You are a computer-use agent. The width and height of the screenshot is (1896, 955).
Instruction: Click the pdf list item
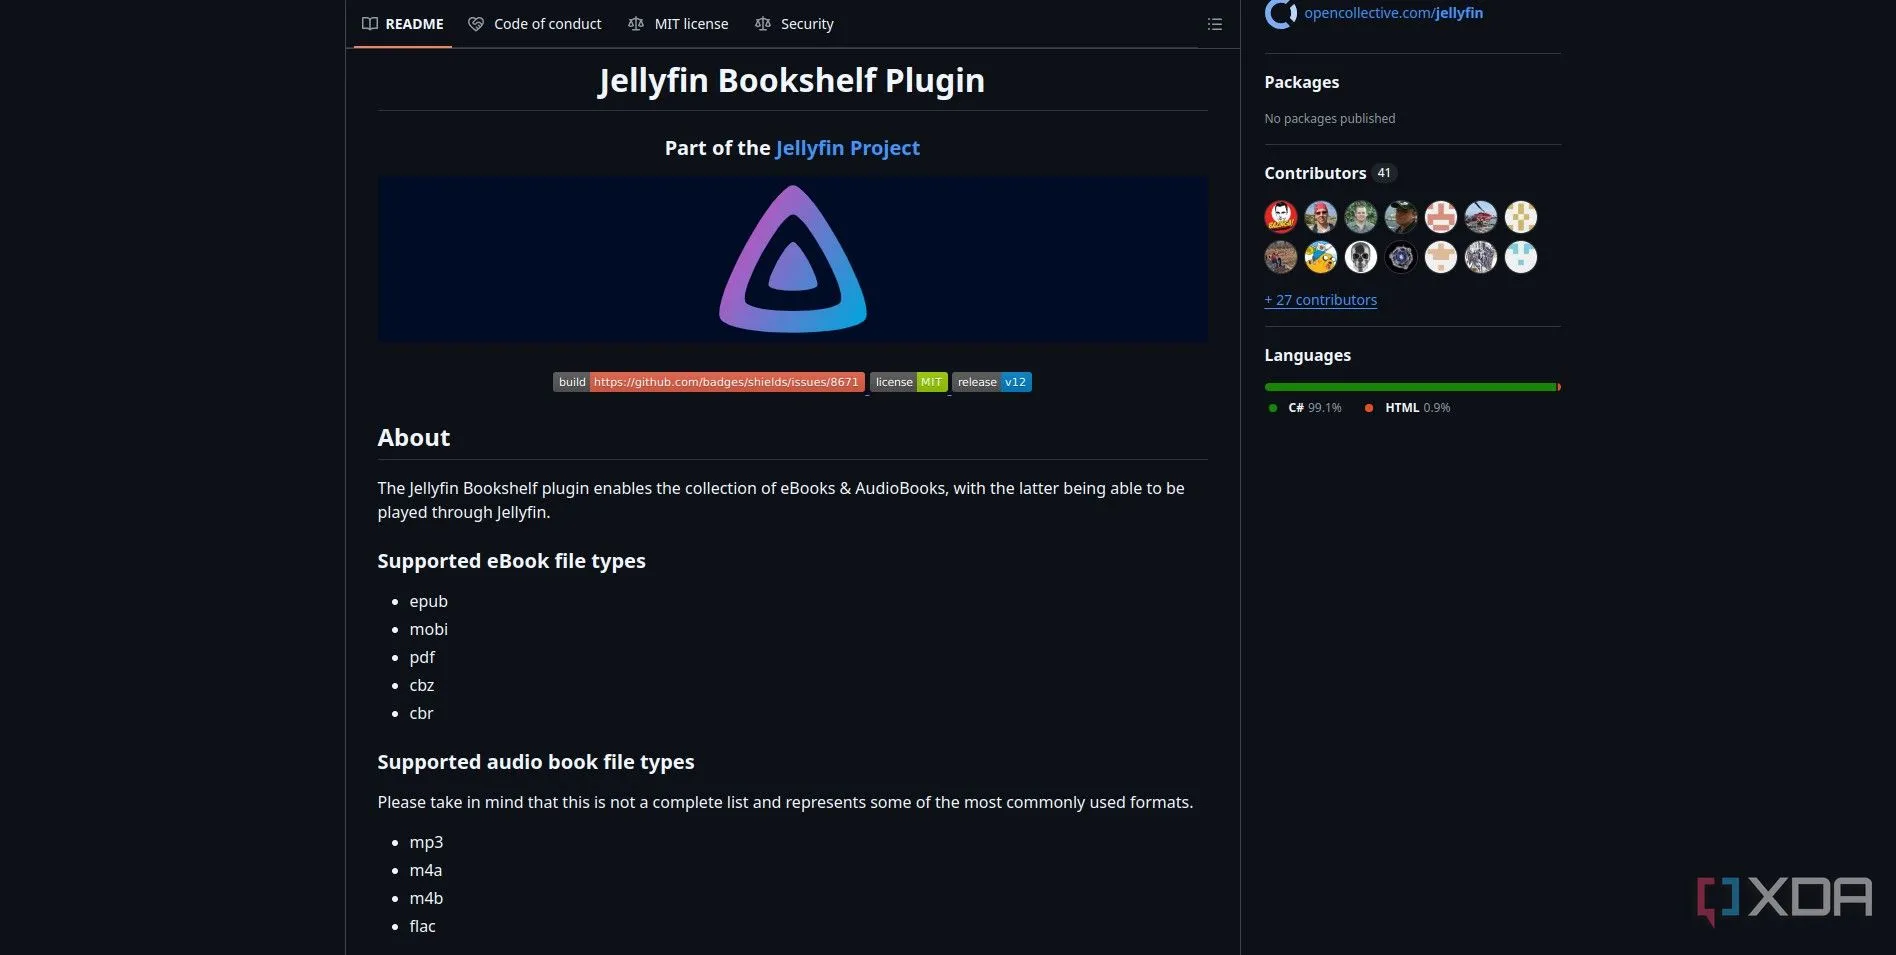pyautogui.click(x=422, y=657)
